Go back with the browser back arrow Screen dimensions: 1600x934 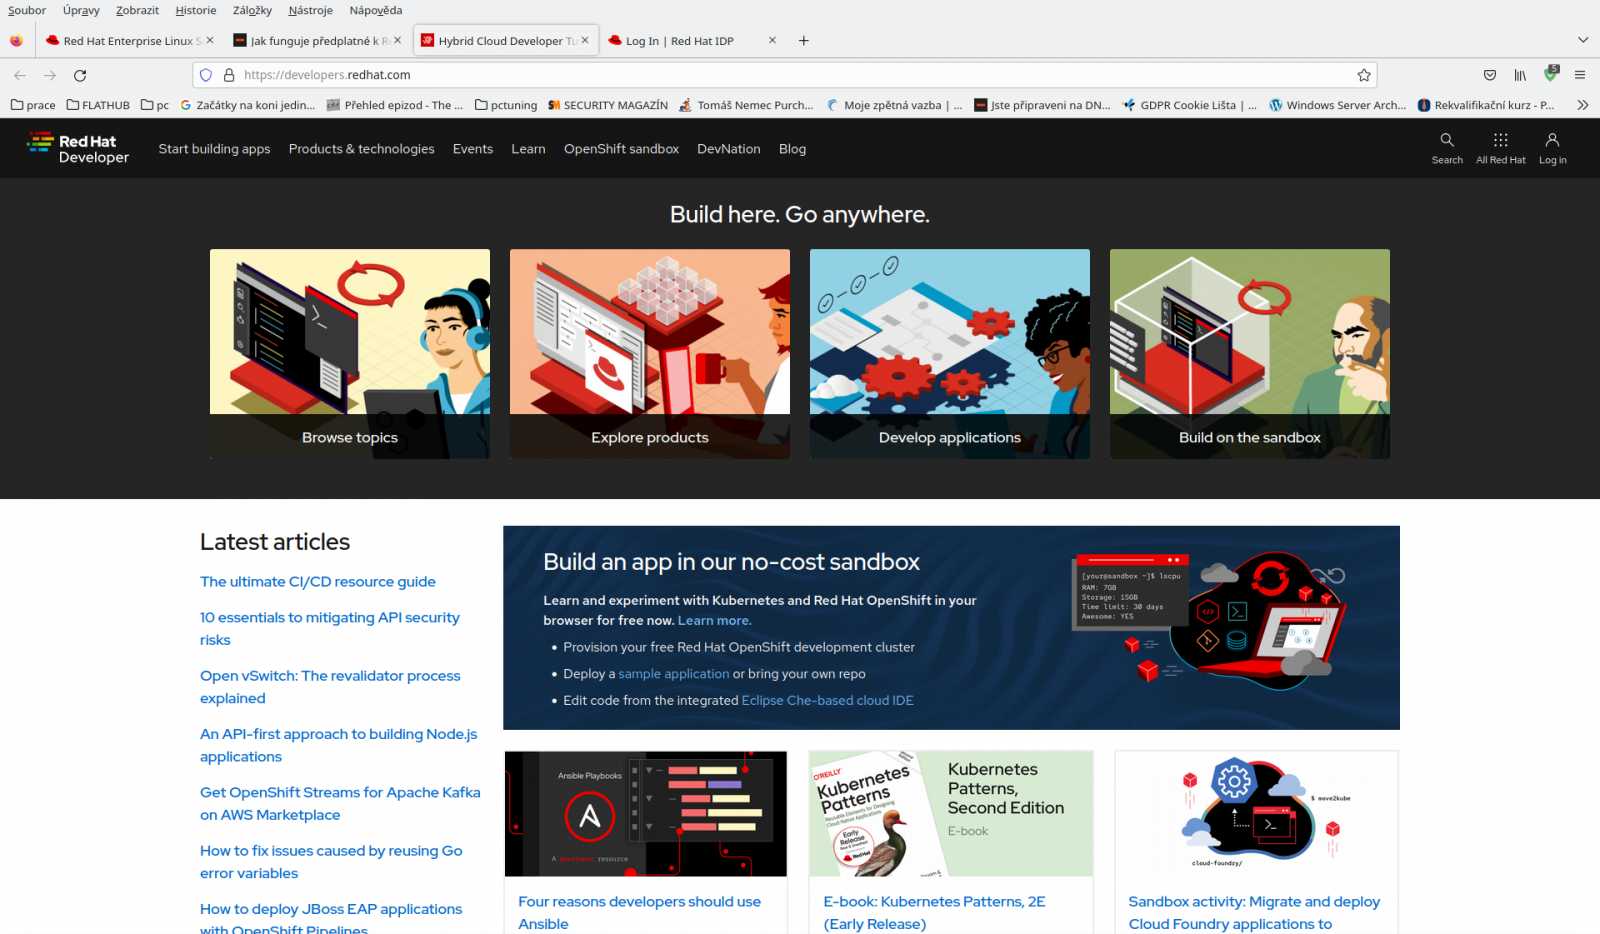click(20, 75)
